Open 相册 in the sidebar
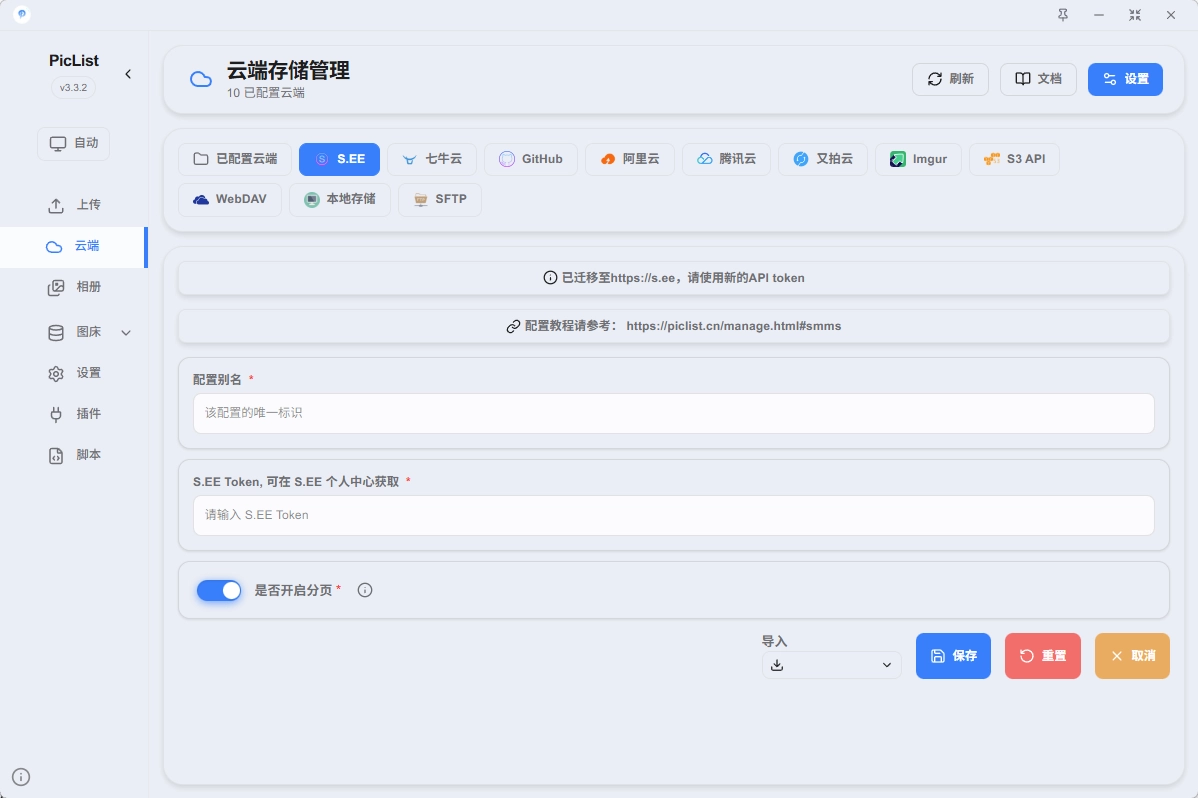Viewport: 1198px width, 798px height. [74, 287]
